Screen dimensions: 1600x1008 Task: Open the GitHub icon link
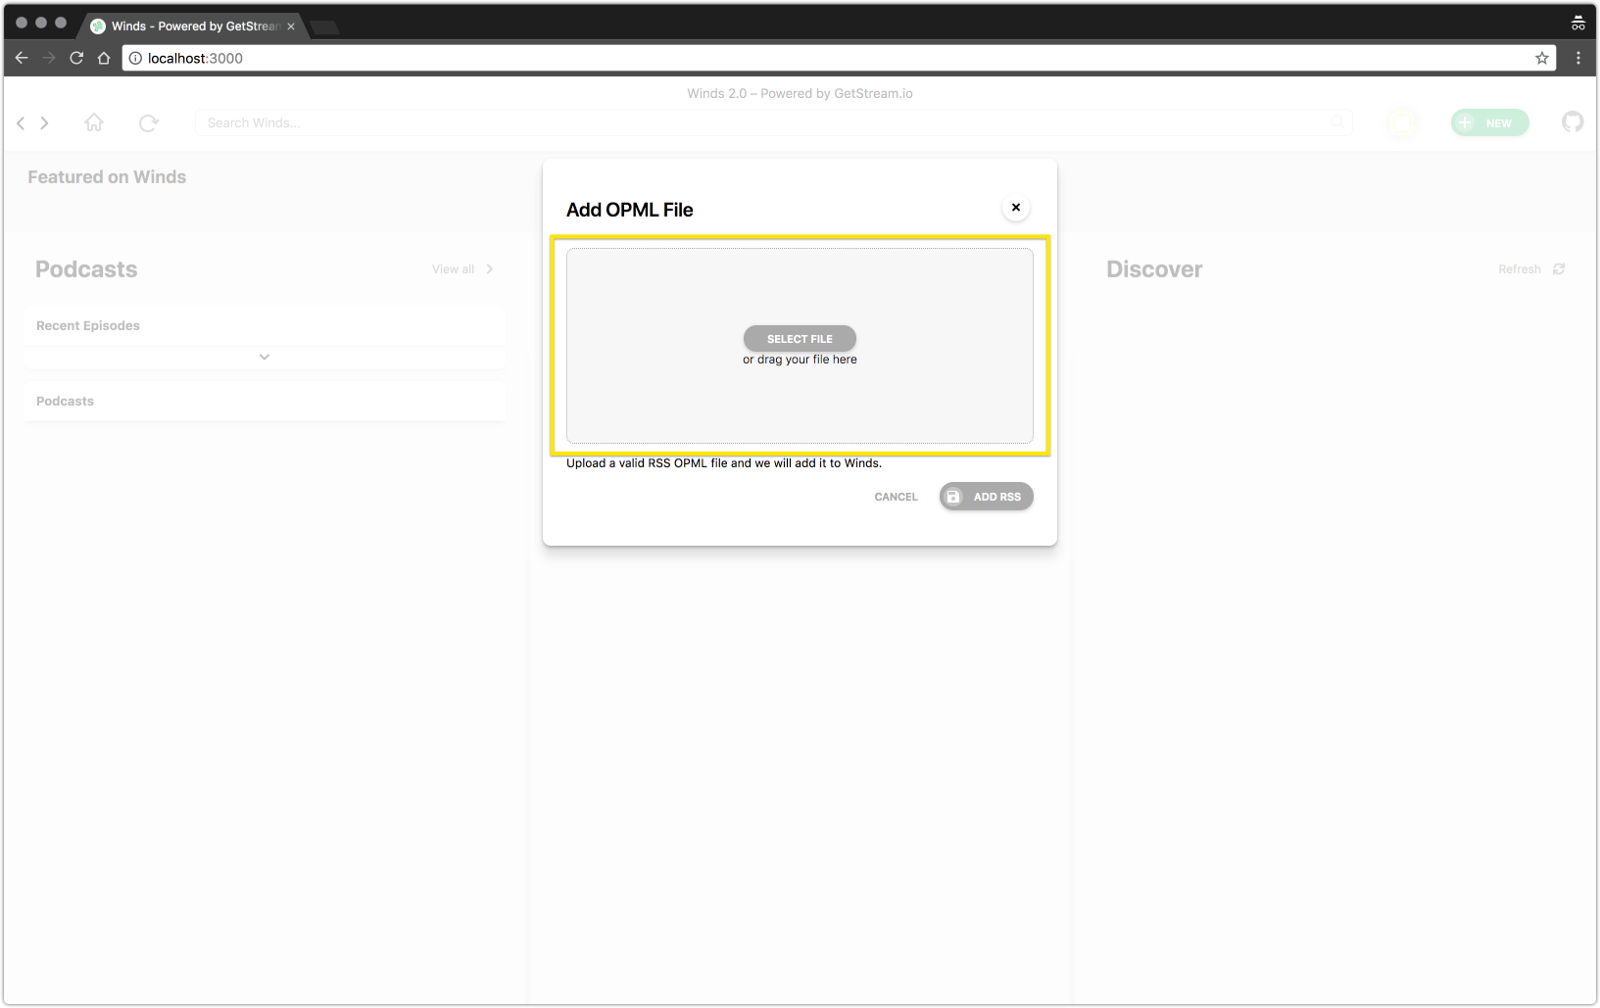(1572, 122)
